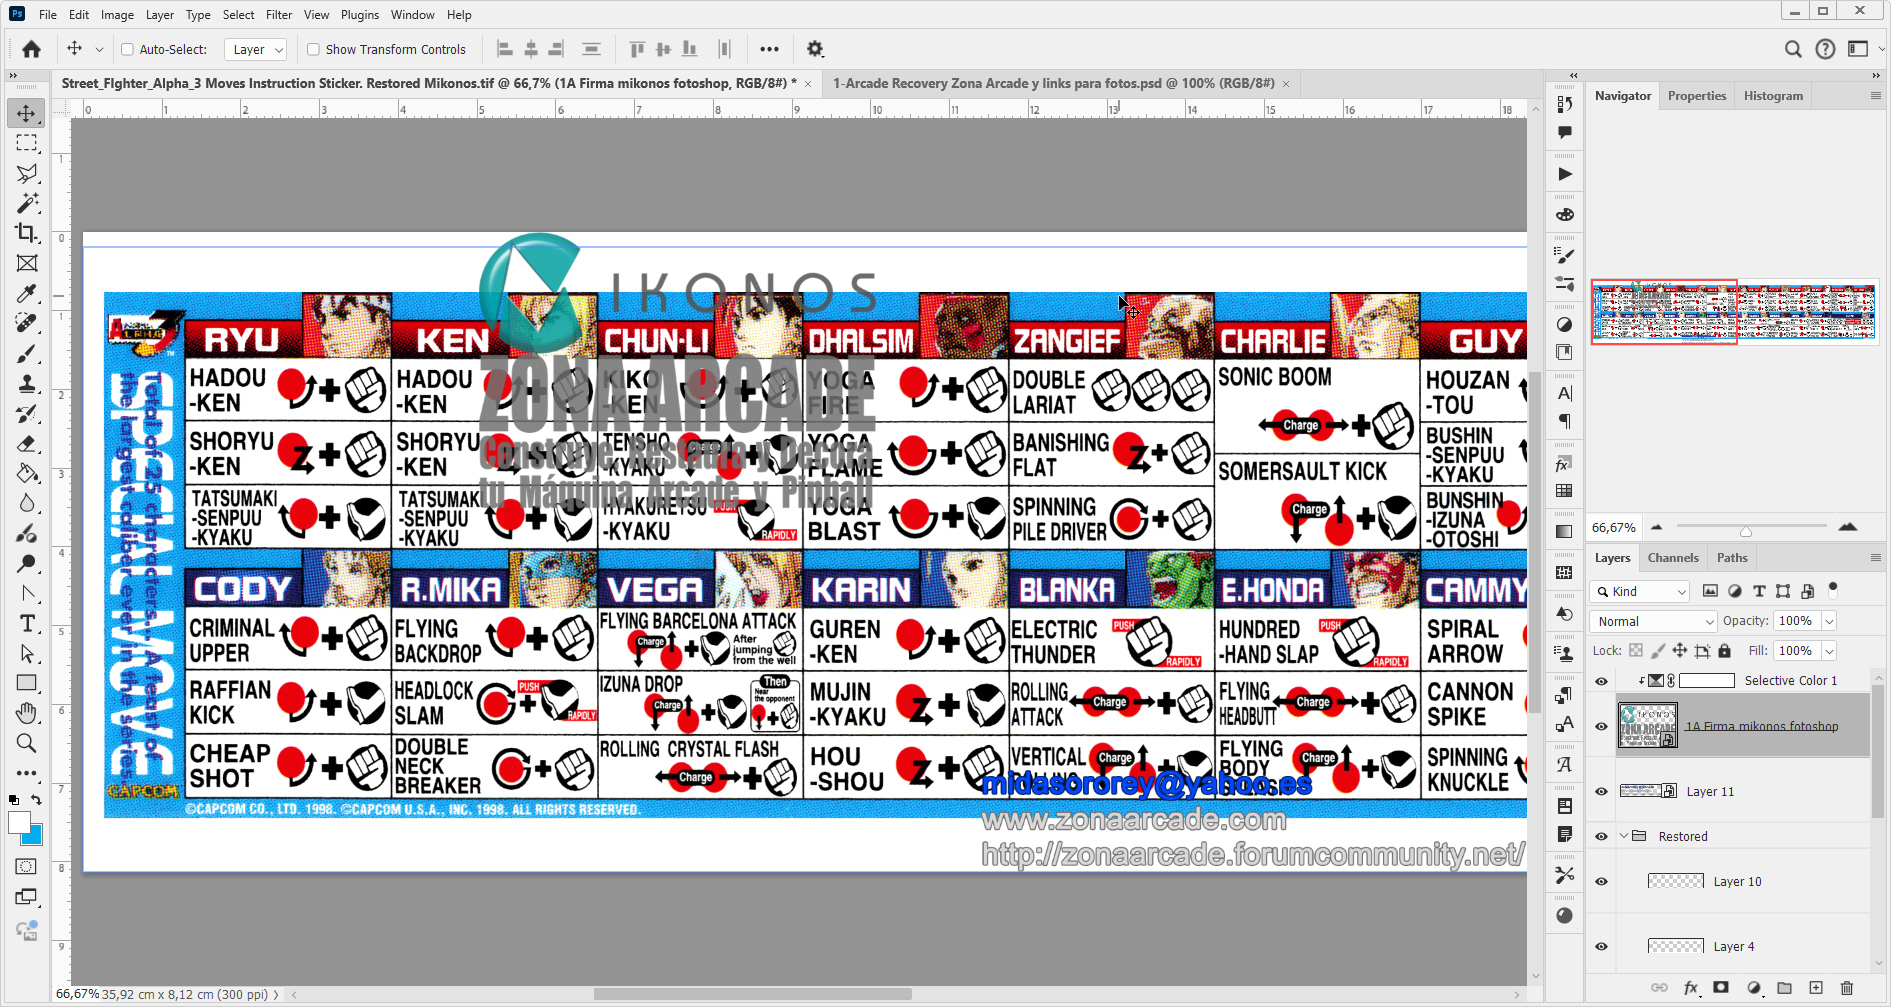The height and width of the screenshot is (1007, 1891).
Task: Open the Navigator panel menu
Action: pos(1876,96)
